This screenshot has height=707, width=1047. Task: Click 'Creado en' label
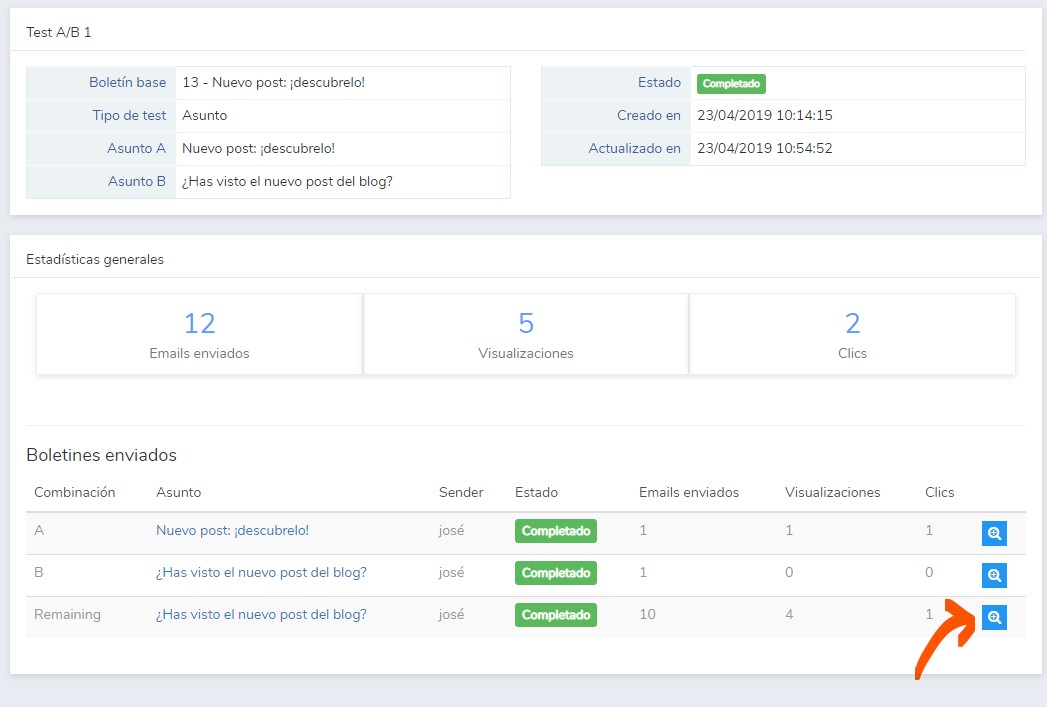(648, 115)
